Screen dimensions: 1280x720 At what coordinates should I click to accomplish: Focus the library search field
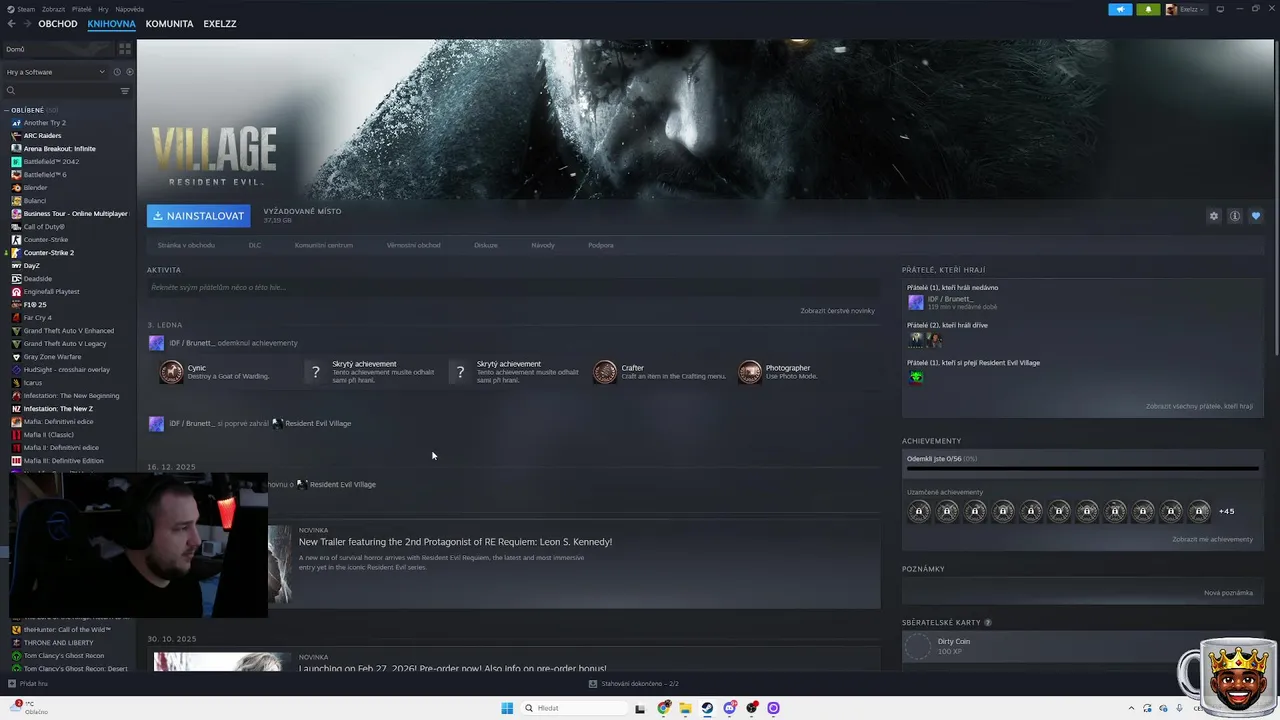point(60,91)
